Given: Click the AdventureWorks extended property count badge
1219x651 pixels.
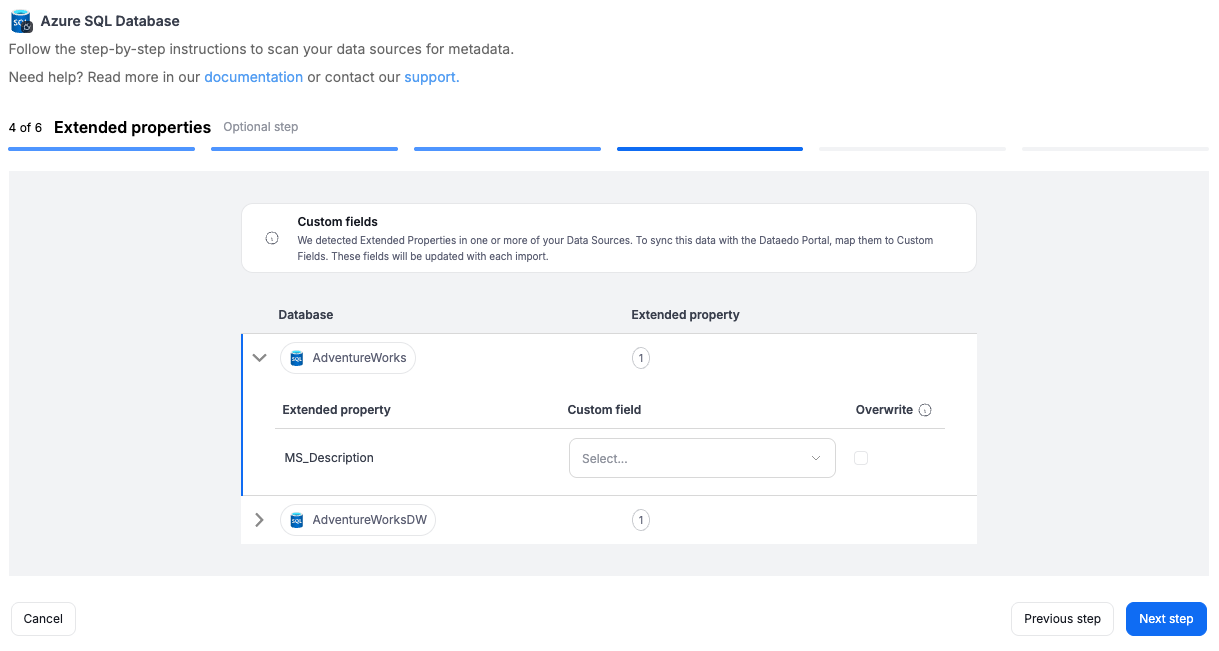Looking at the screenshot, I should tap(641, 358).
